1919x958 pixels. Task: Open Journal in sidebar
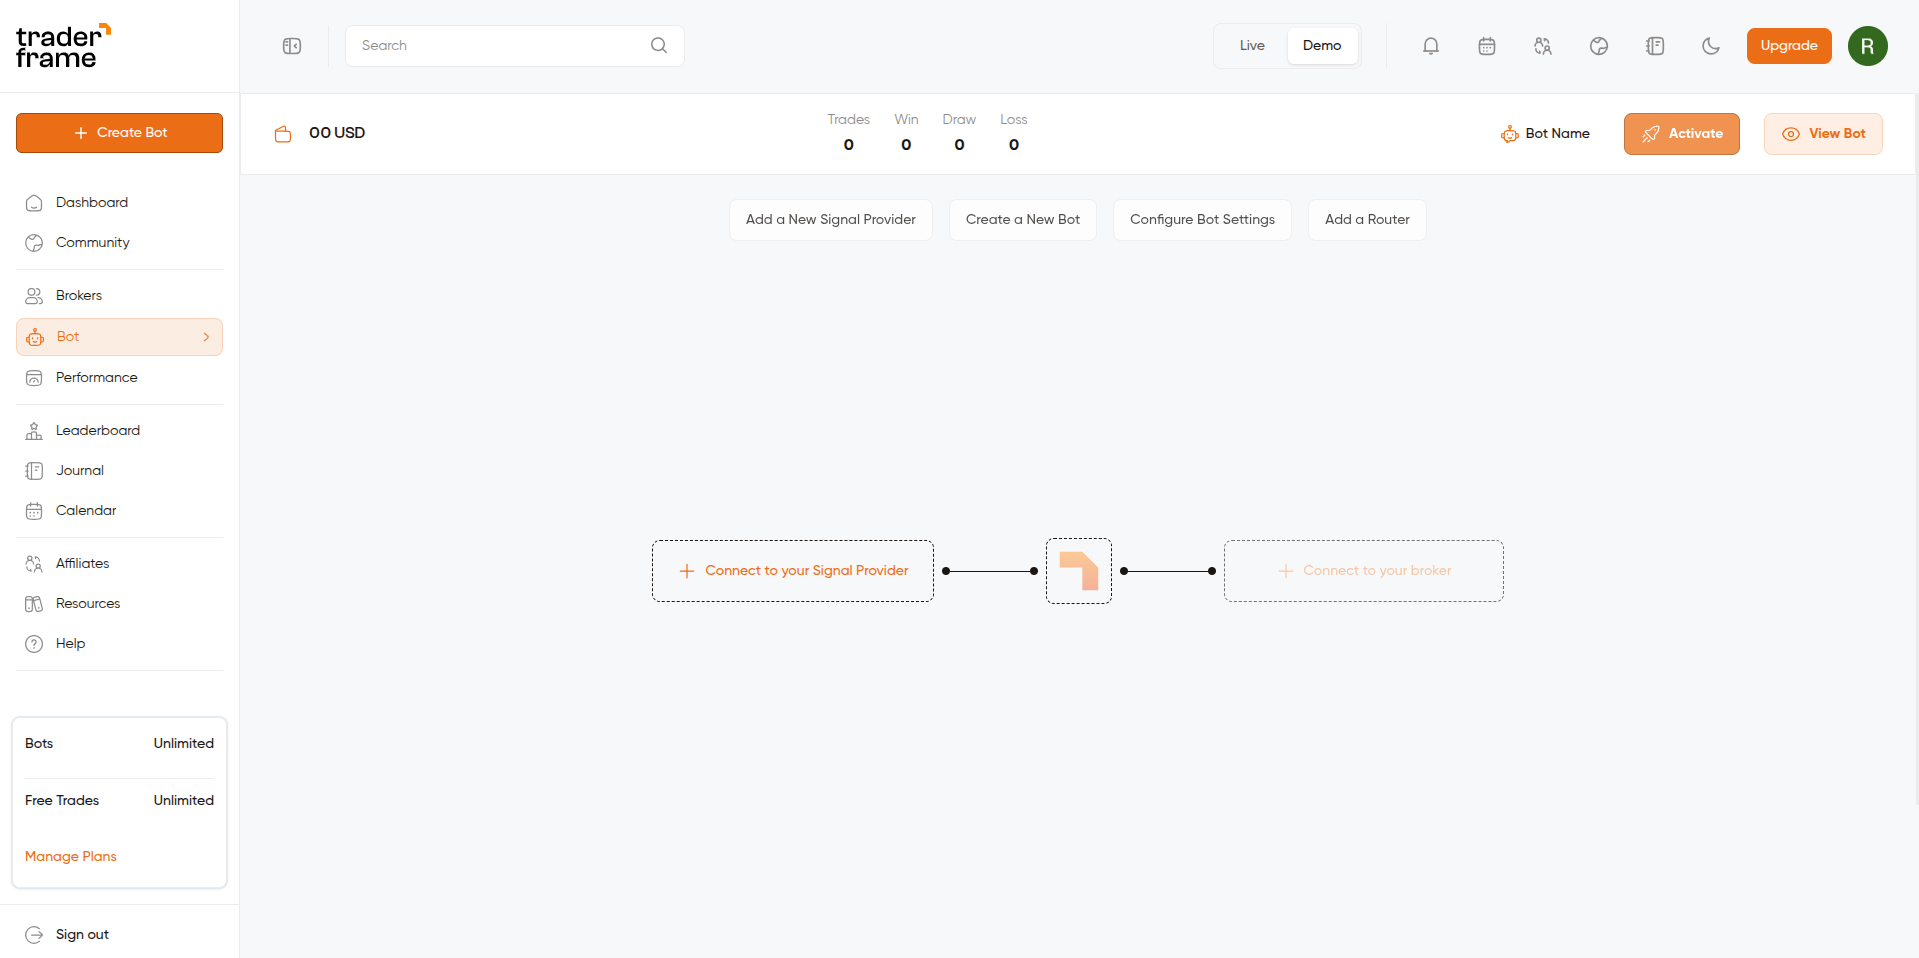[119, 470]
